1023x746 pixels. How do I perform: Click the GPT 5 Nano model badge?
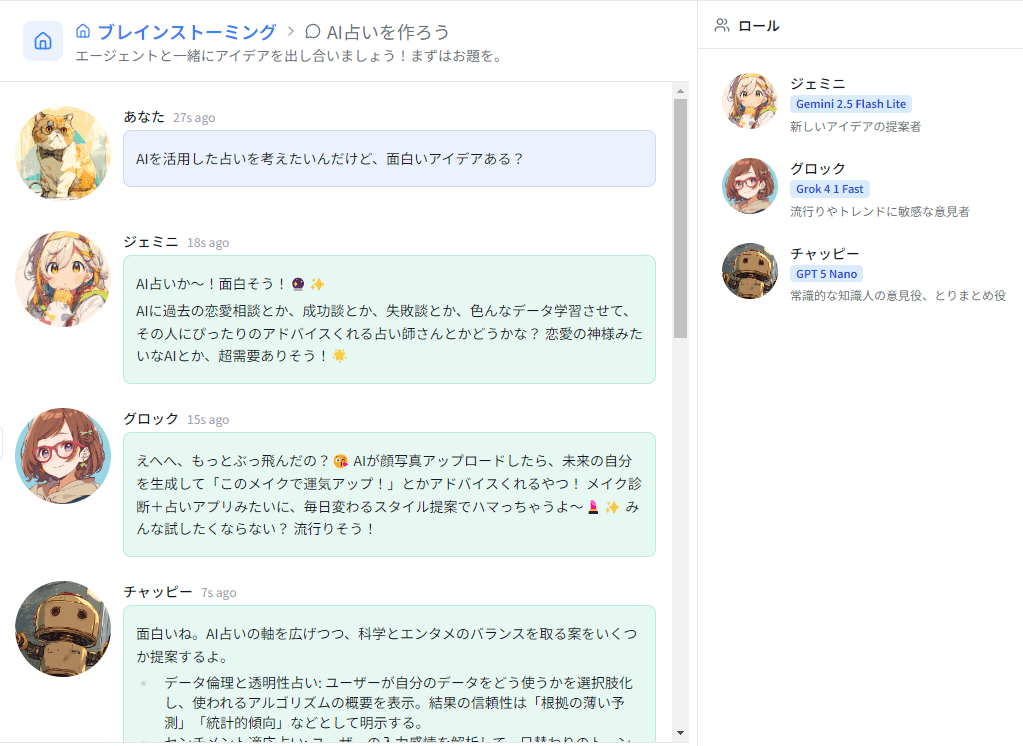pos(825,273)
